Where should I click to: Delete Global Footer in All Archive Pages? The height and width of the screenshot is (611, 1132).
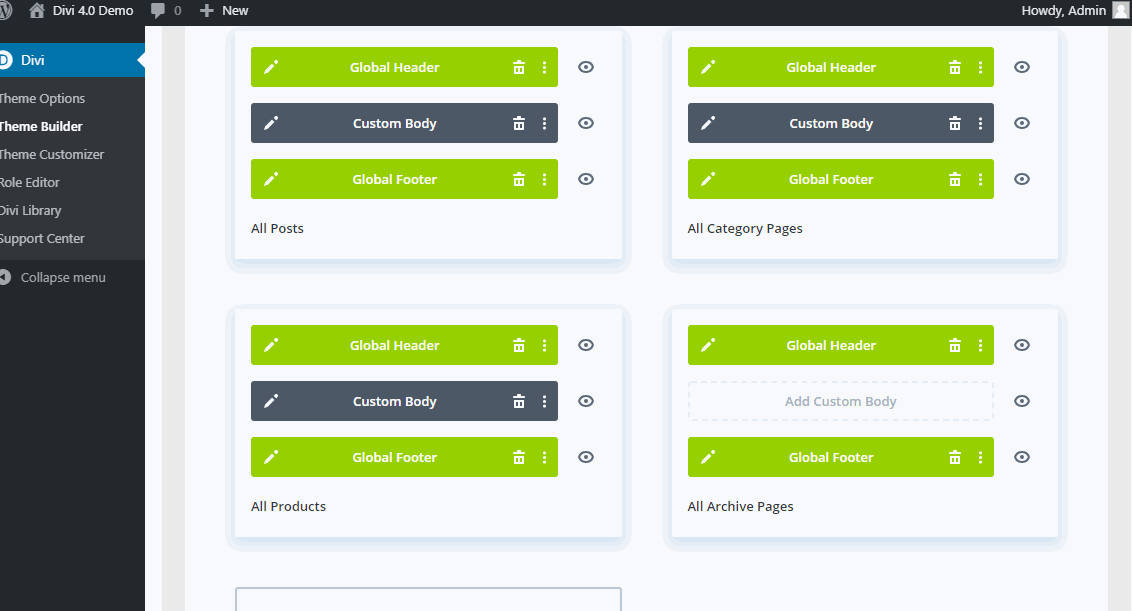954,457
